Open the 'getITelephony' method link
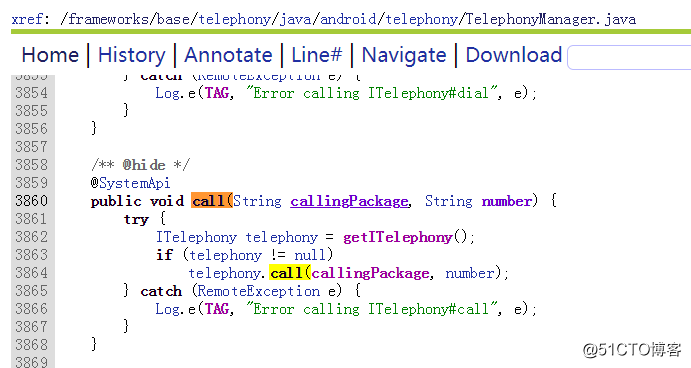The width and height of the screenshot is (691, 368). pyautogui.click(x=398, y=238)
